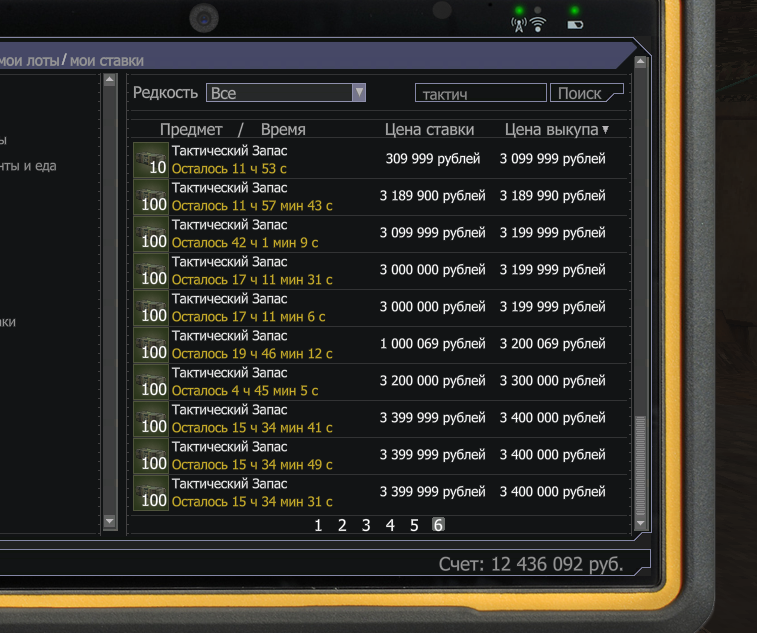Select bid price 309 999 рублей
Image resolution: width=757 pixels, height=633 pixels.
coord(433,159)
